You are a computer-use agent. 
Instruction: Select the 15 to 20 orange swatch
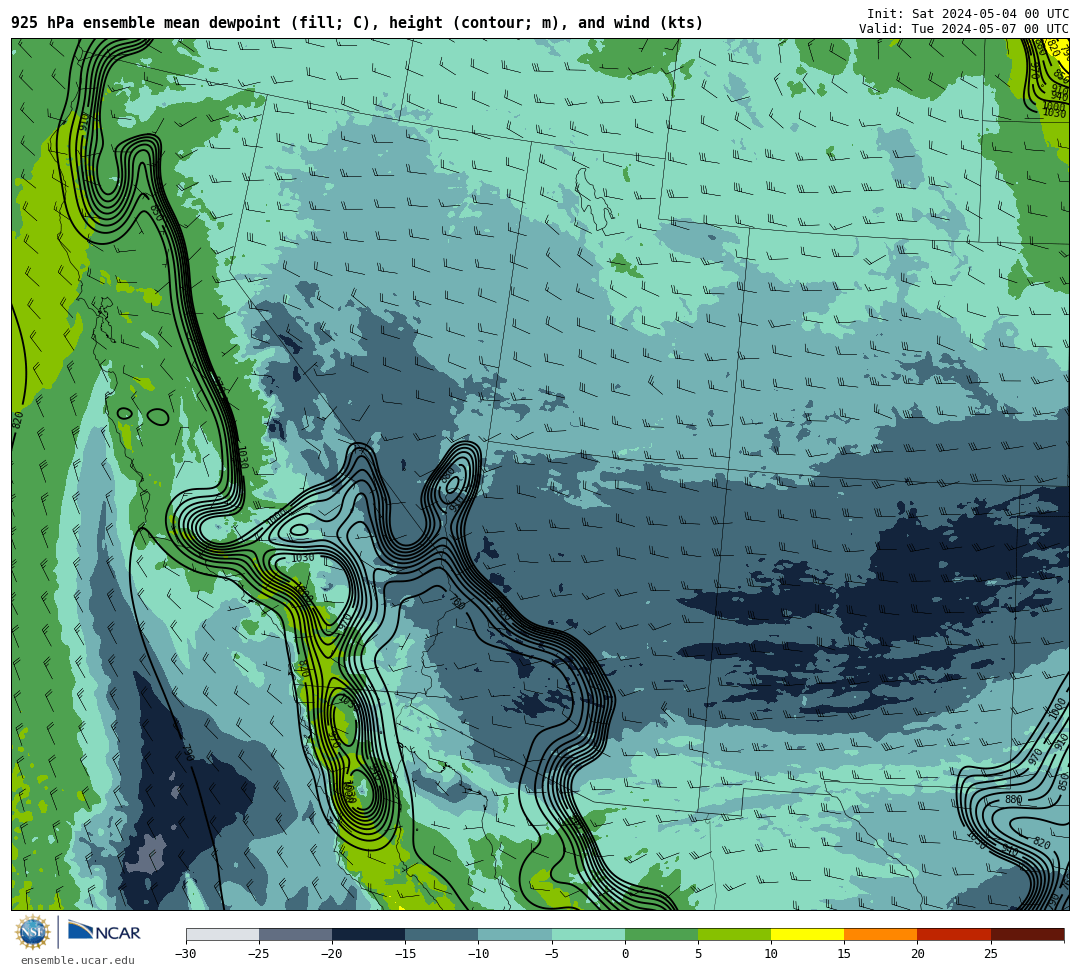click(881, 934)
